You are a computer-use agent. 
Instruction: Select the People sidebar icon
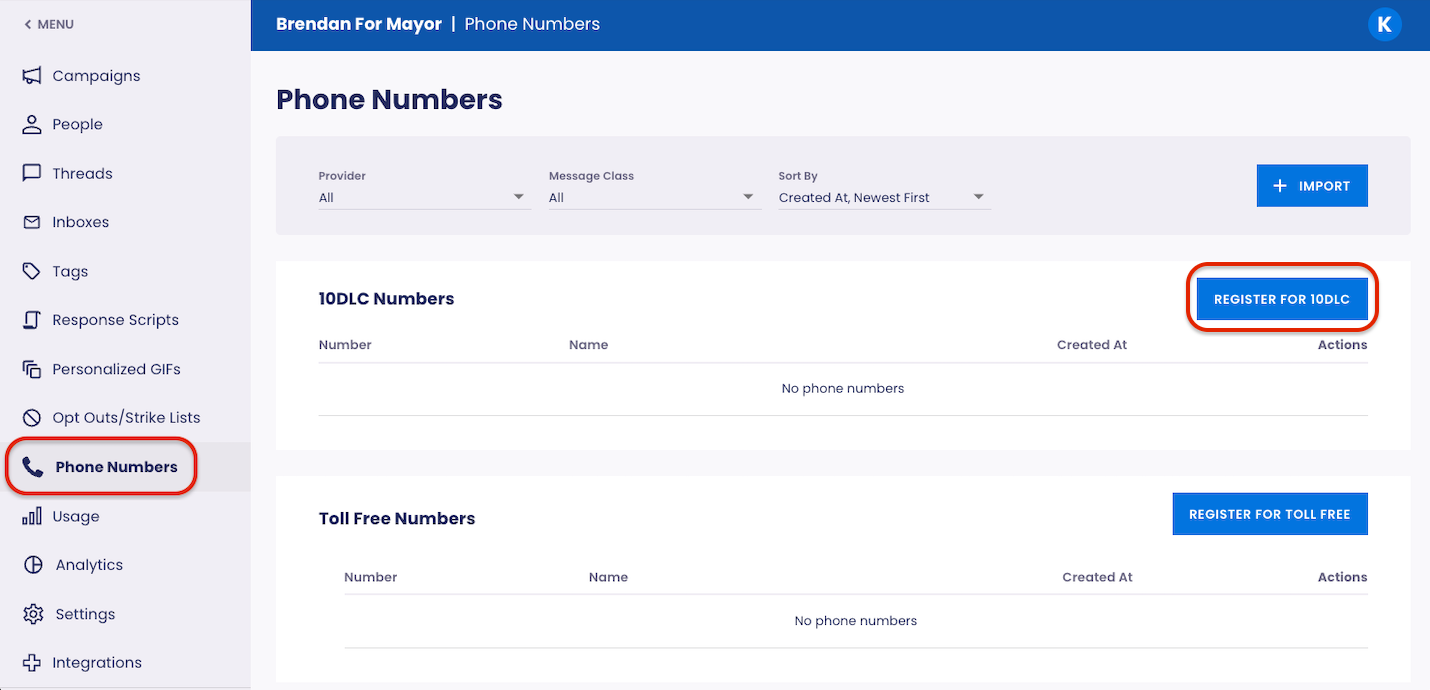33,124
